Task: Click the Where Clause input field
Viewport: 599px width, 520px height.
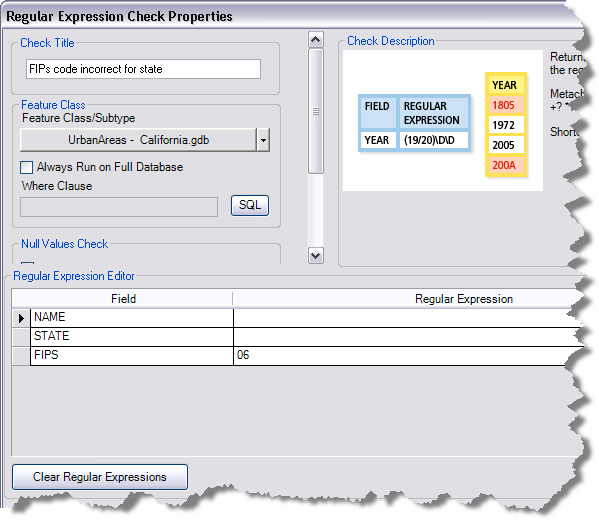Action: [119, 207]
